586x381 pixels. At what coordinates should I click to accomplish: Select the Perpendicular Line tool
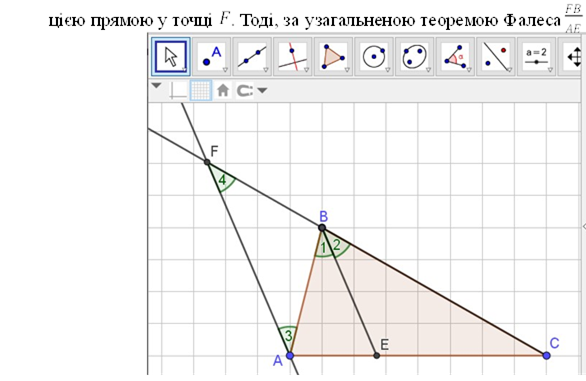(293, 57)
